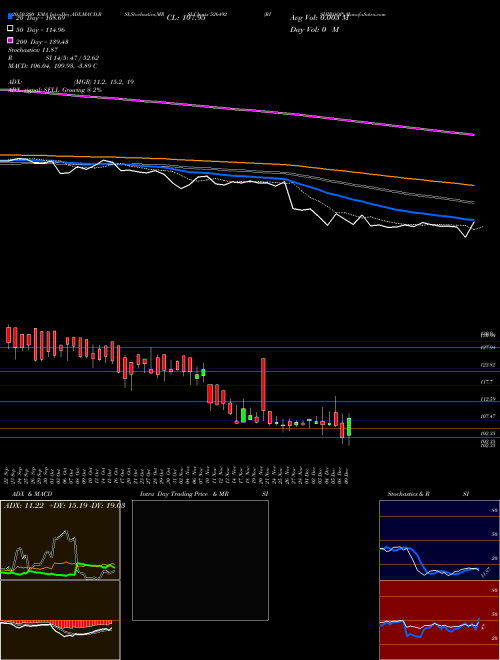Click the 'Day Vol: 0 M' label
500x660 pixels.
coord(314,29)
